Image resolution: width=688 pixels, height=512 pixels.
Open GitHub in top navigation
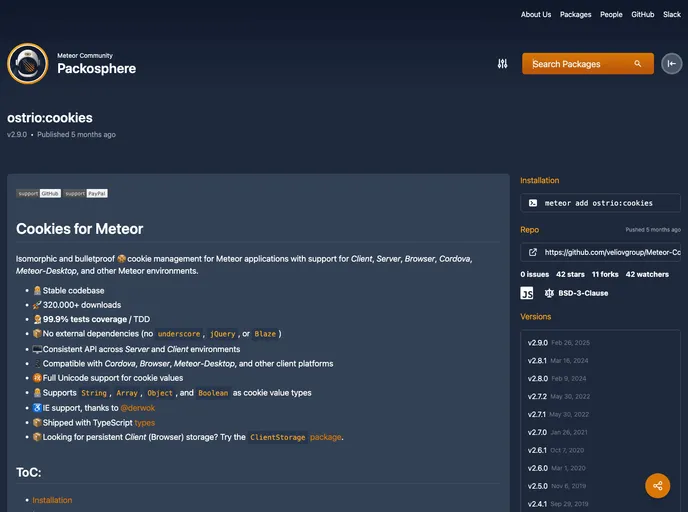642,14
